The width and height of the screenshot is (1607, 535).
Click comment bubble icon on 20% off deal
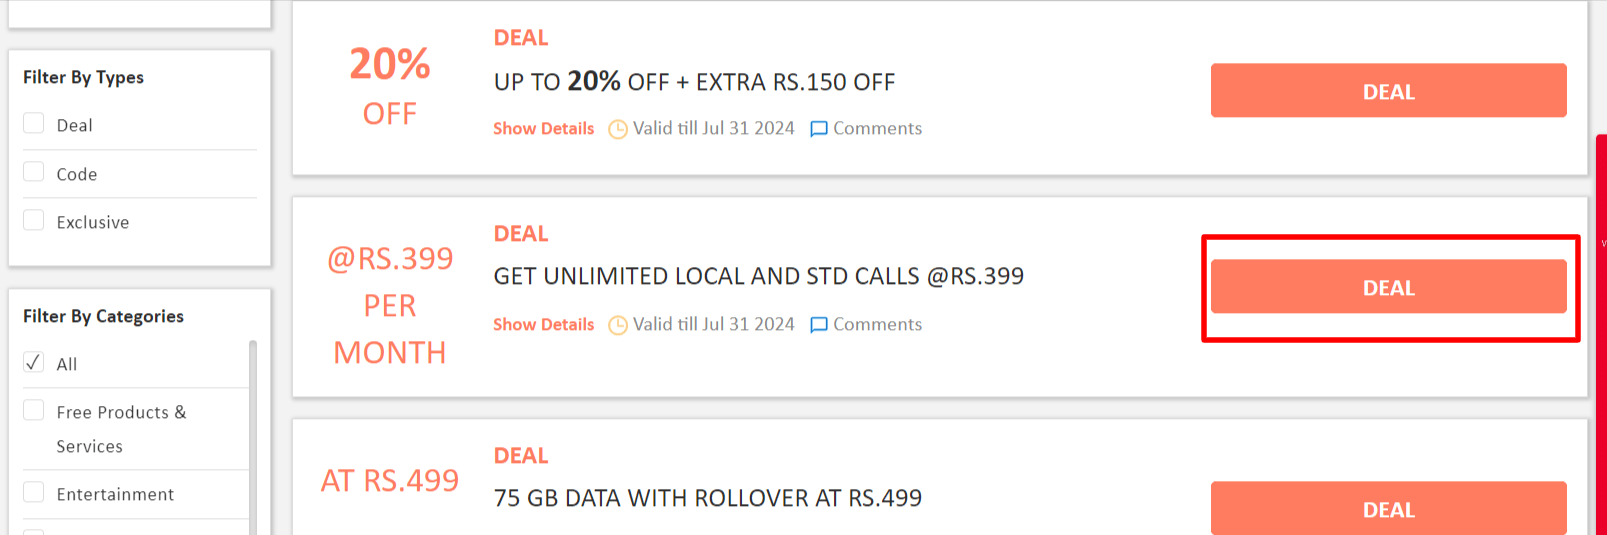(819, 129)
